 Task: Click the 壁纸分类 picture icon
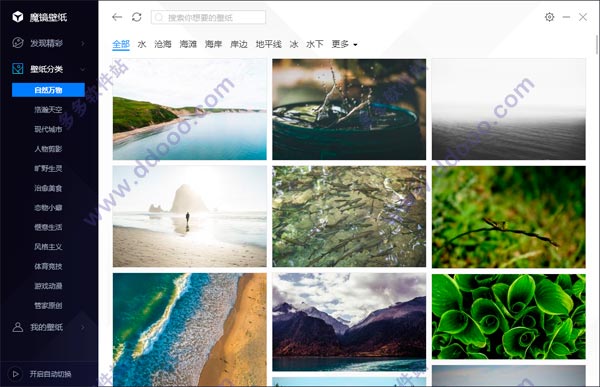pyautogui.click(x=18, y=69)
